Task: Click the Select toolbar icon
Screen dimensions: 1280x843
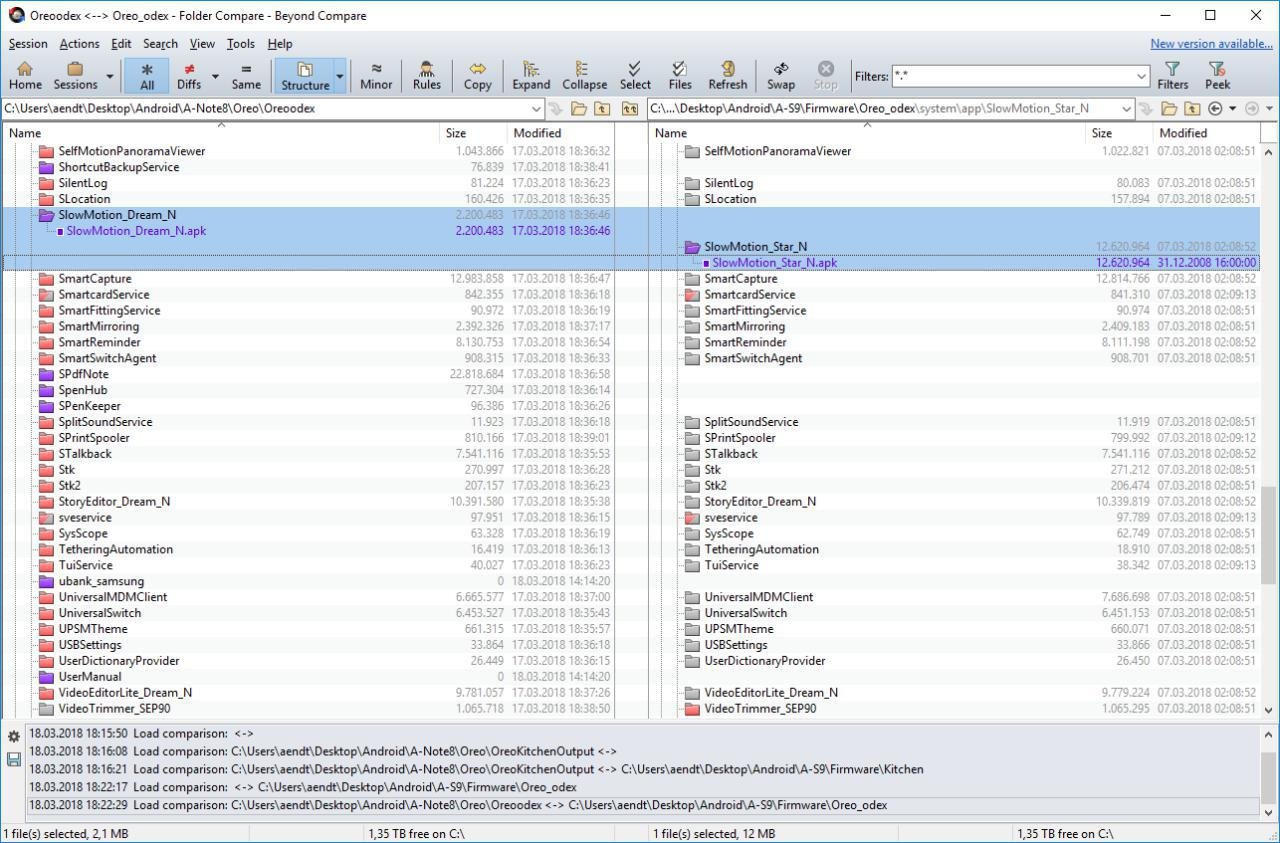Action: [635, 76]
